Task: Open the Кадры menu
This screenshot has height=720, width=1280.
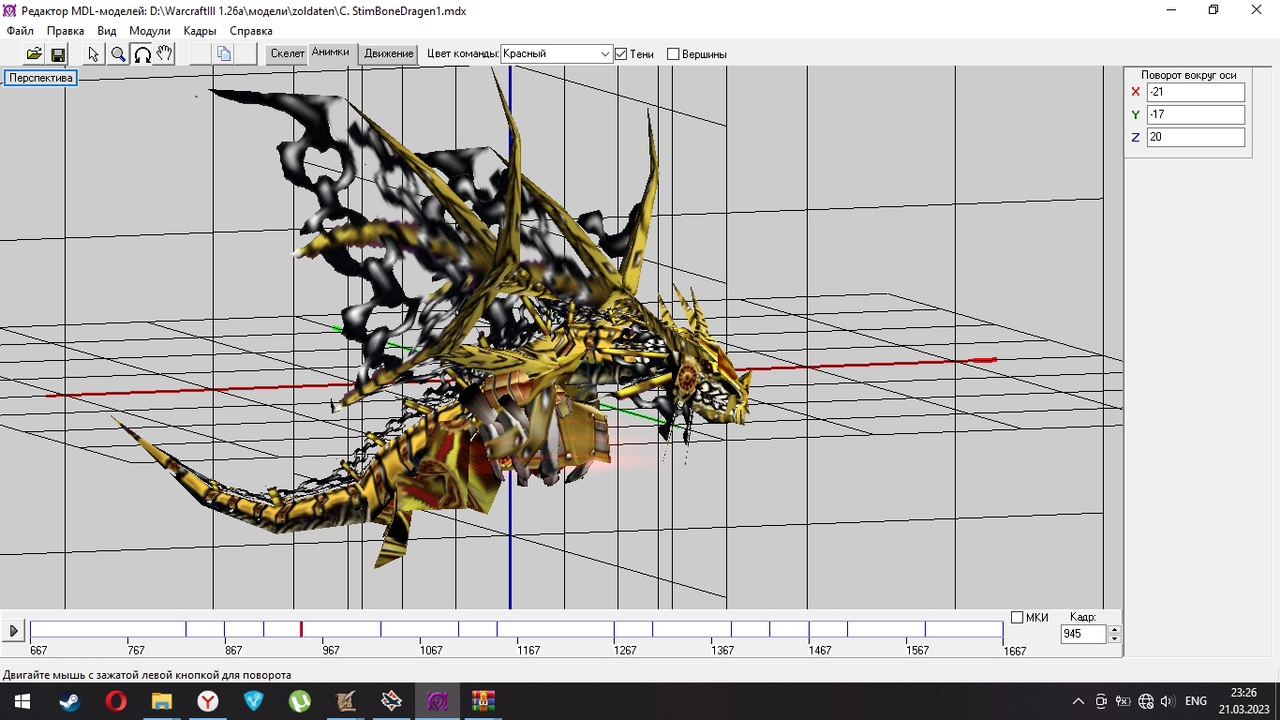Action: tap(200, 31)
